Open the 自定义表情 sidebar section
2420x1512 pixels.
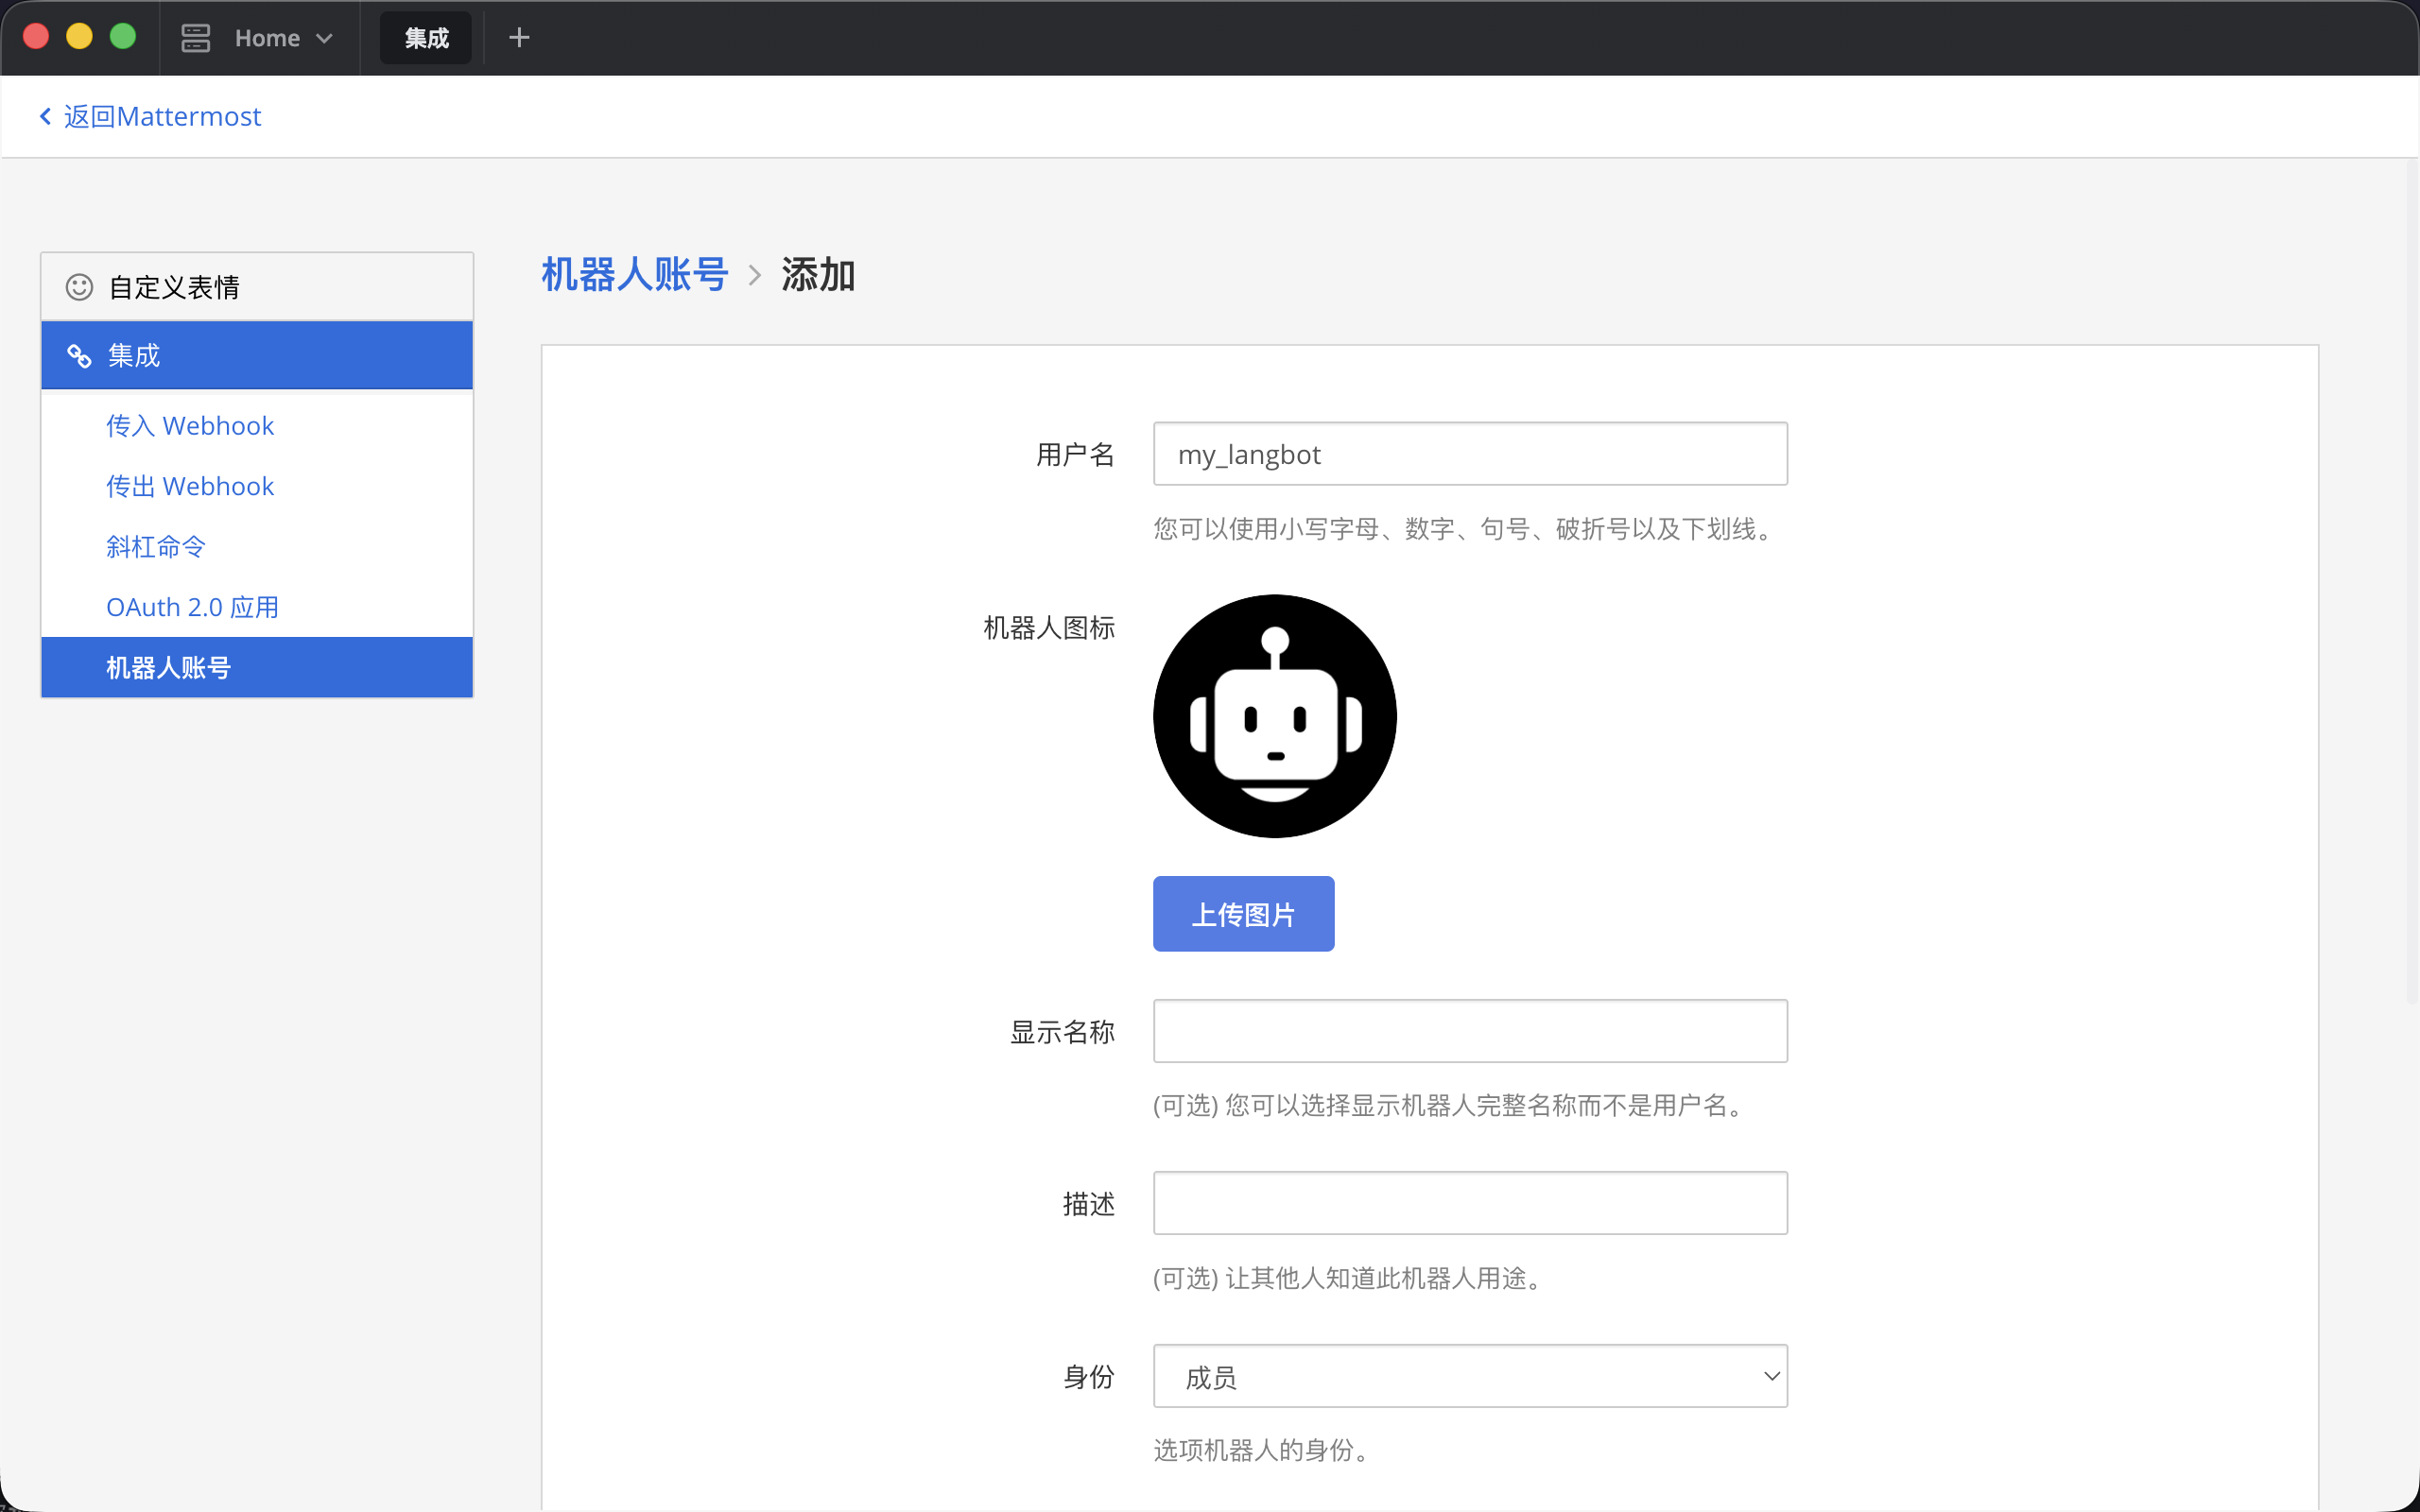click(x=257, y=287)
